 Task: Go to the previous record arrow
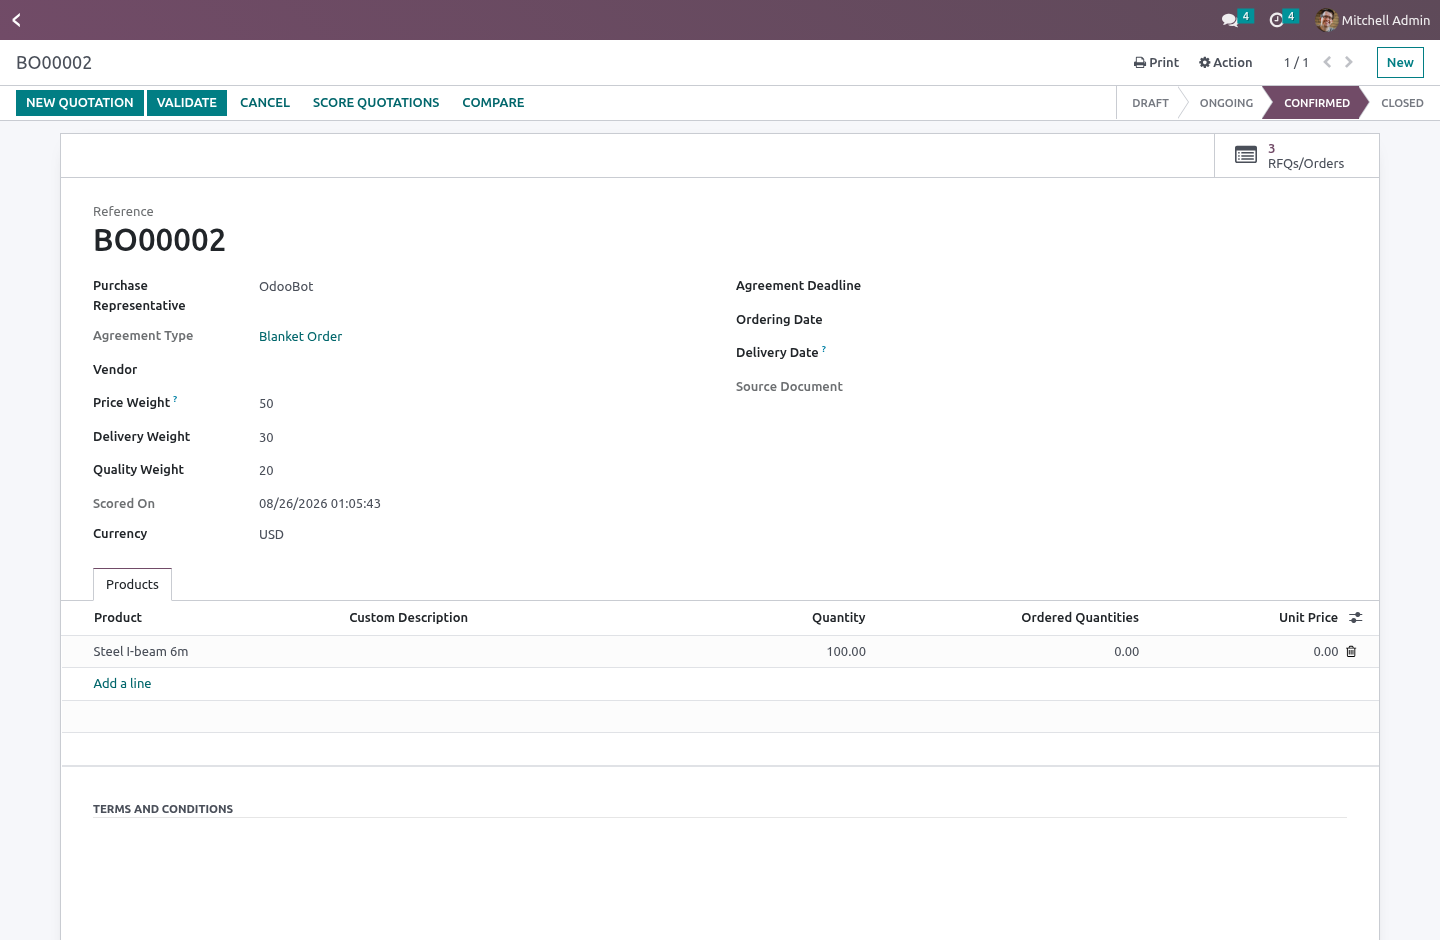pyautogui.click(x=1327, y=62)
